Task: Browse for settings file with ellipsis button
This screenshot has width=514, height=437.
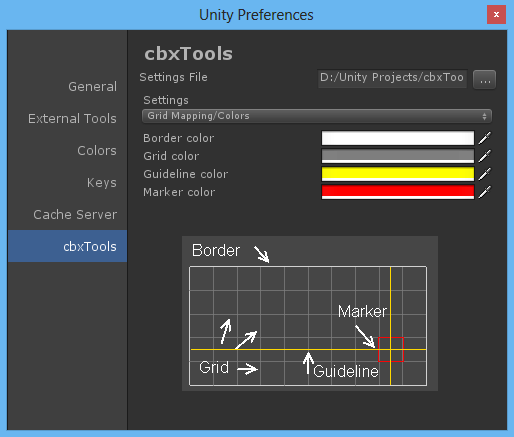Action: pos(484,80)
